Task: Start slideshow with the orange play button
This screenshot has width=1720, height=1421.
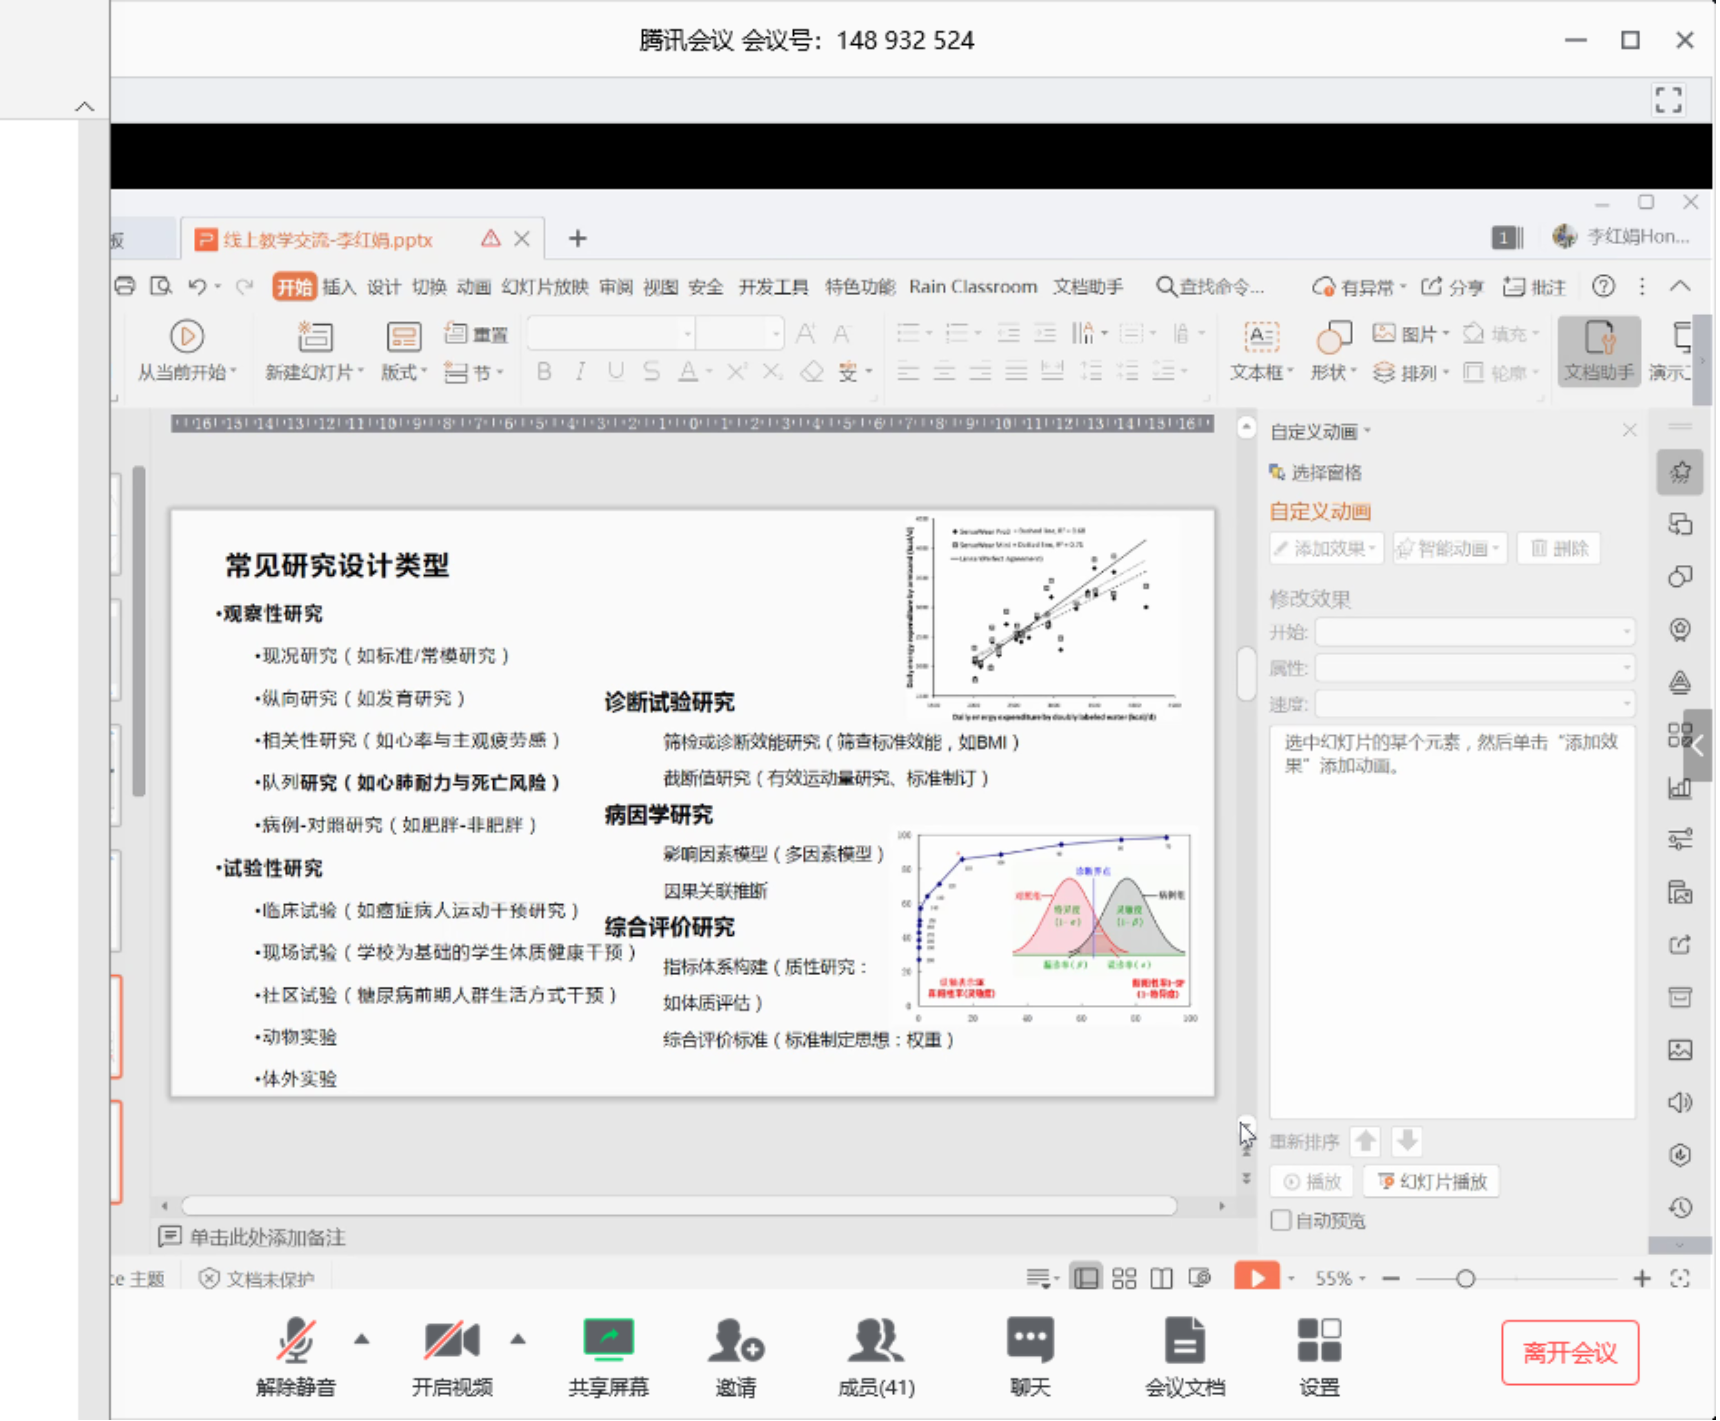Action: tap(1256, 1278)
